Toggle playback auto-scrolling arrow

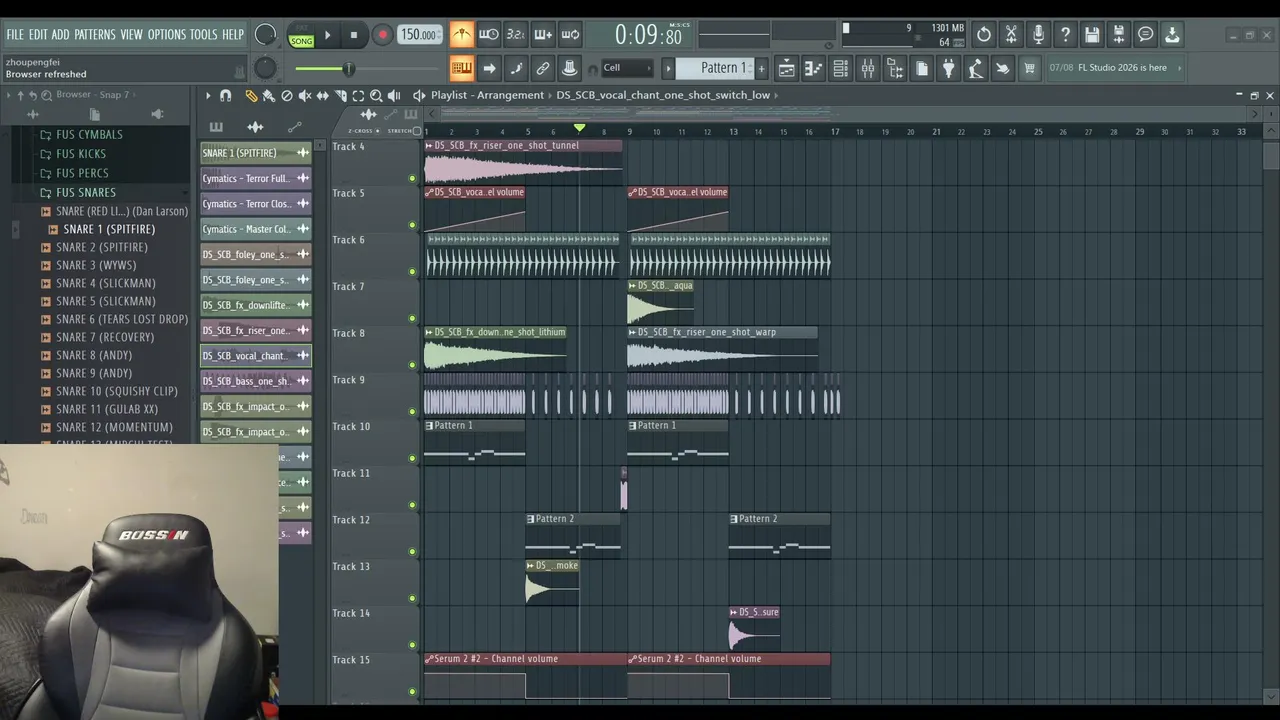pyautogui.click(x=489, y=68)
